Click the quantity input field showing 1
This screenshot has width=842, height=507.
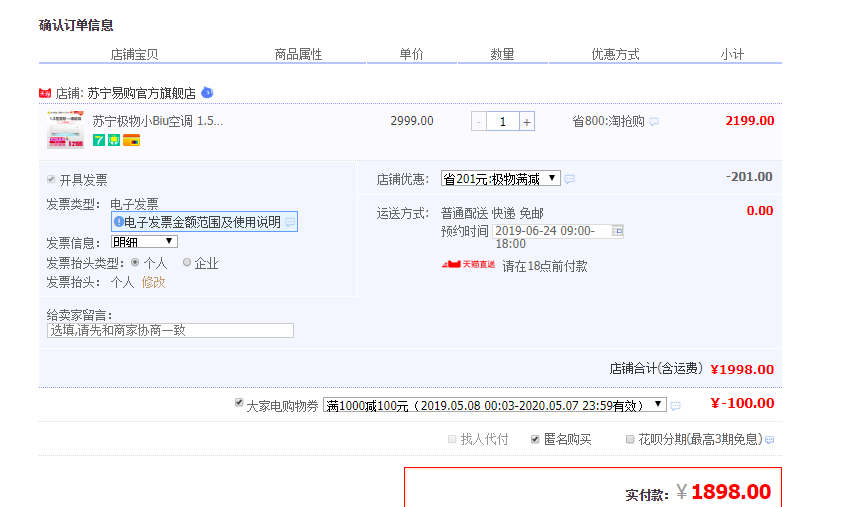click(503, 122)
